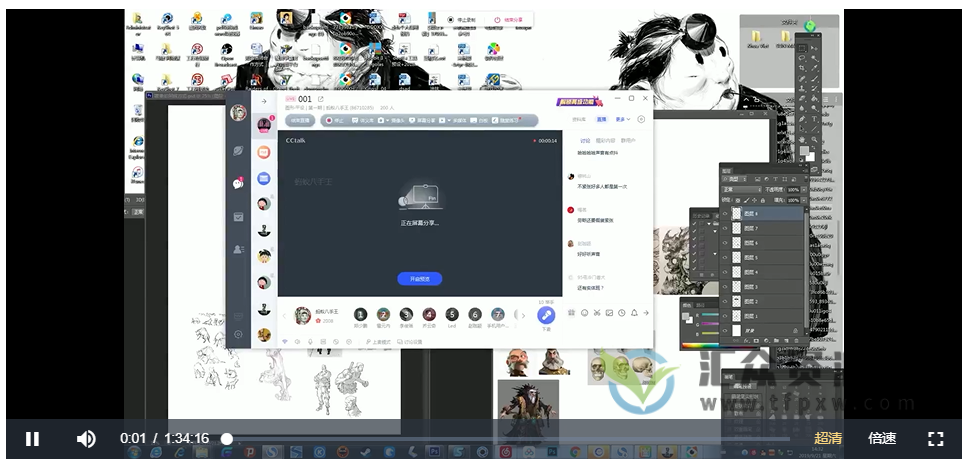Click the emoji icon in the chat toolbar

coord(585,313)
